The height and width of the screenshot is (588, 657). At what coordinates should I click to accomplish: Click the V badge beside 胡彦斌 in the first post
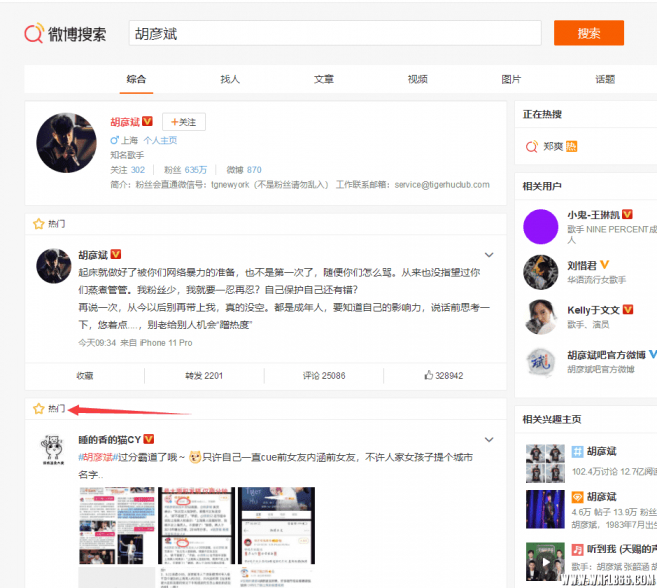click(116, 254)
